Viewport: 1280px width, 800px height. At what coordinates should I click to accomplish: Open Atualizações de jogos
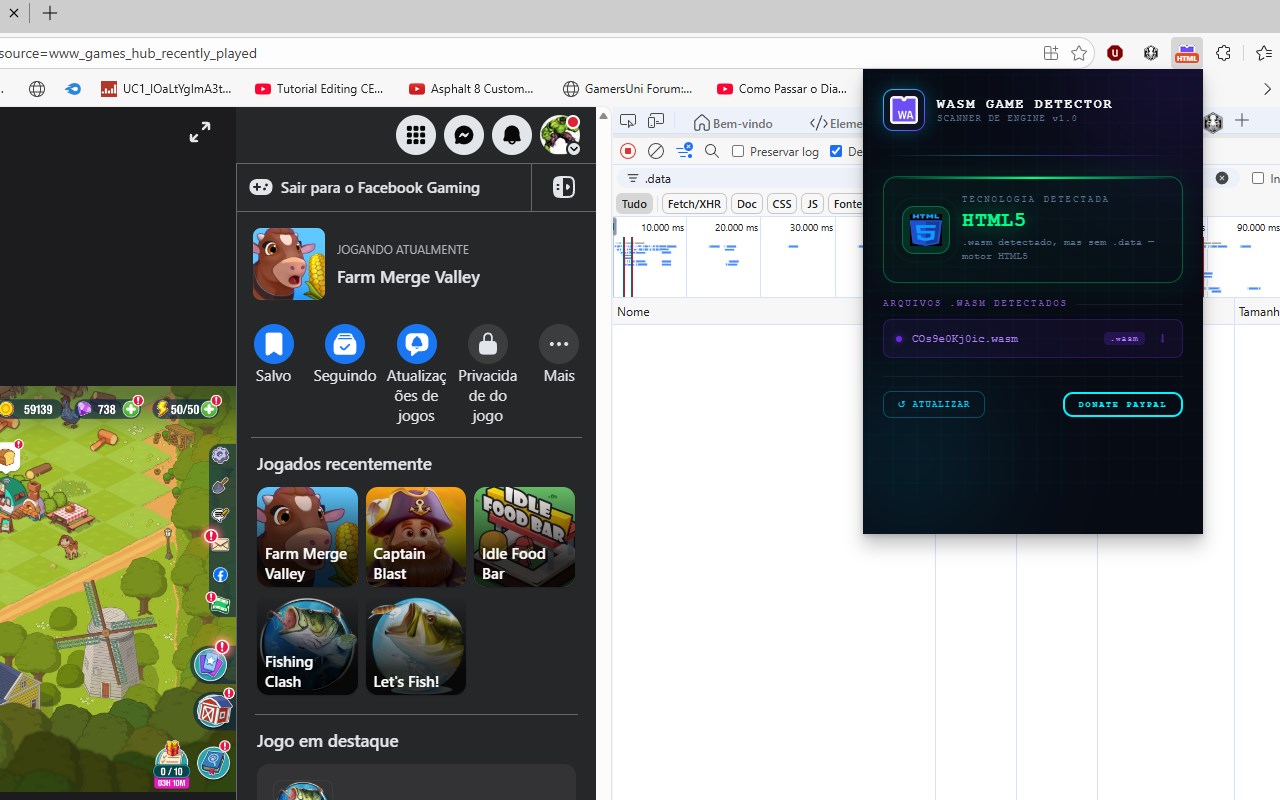pyautogui.click(x=416, y=344)
